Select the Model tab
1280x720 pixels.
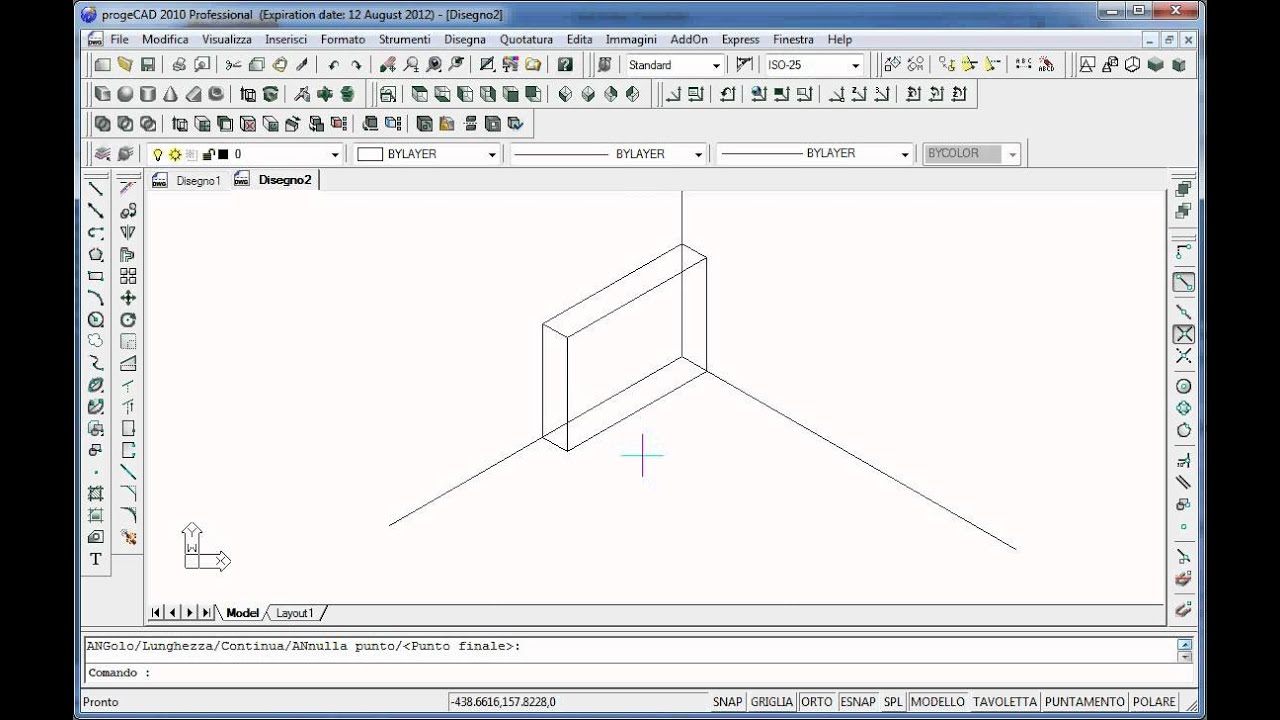click(242, 613)
